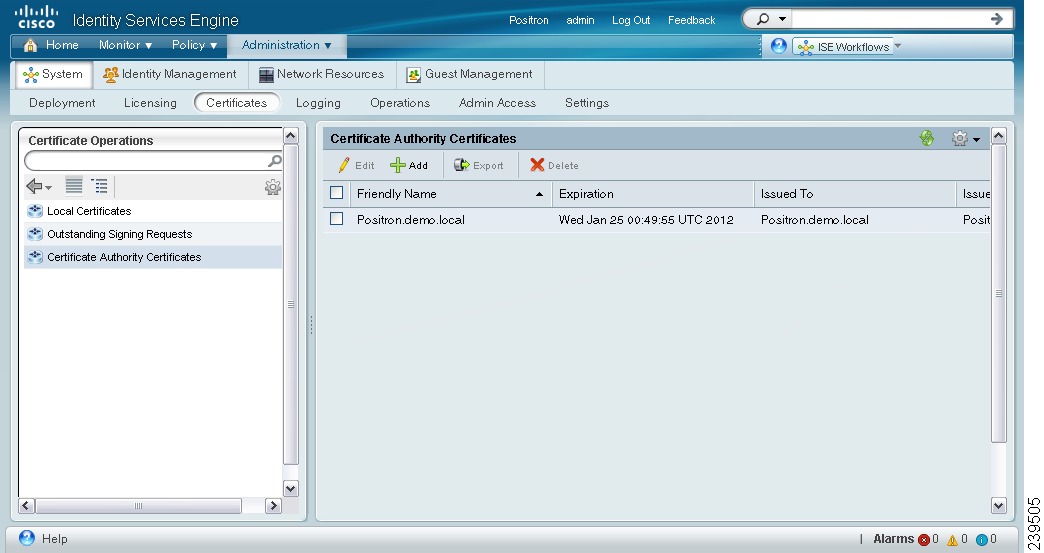Open the Logging submenu
The image size is (1044, 553).
coord(318,103)
